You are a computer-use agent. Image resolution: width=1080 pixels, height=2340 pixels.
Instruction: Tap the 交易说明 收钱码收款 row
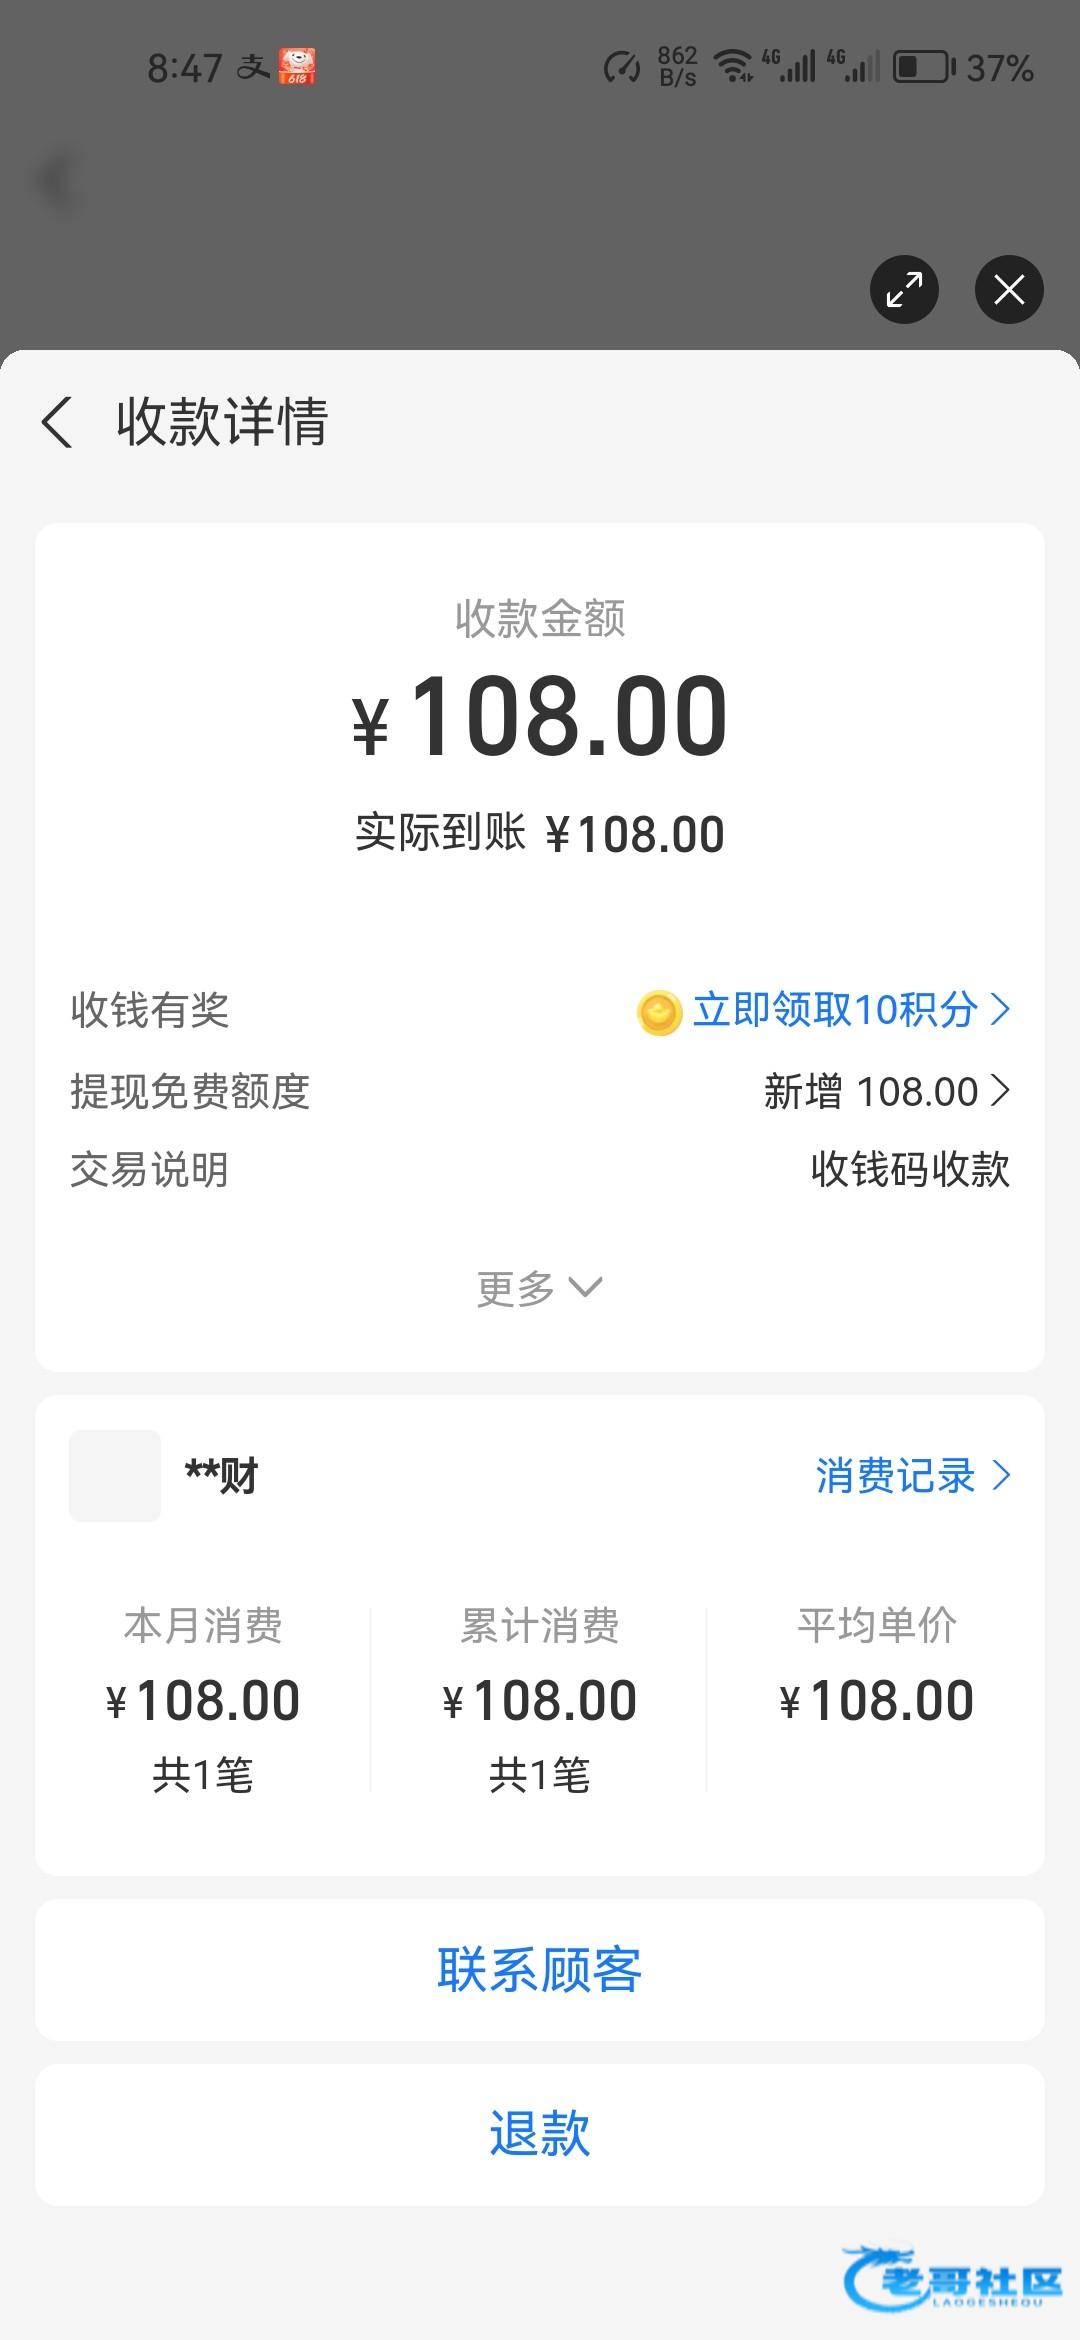click(x=540, y=1170)
